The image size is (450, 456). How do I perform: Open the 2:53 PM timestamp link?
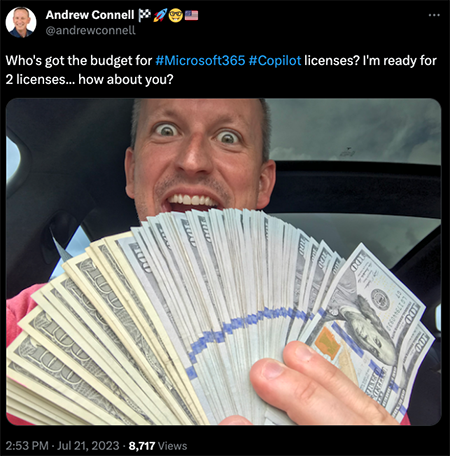(x=27, y=446)
